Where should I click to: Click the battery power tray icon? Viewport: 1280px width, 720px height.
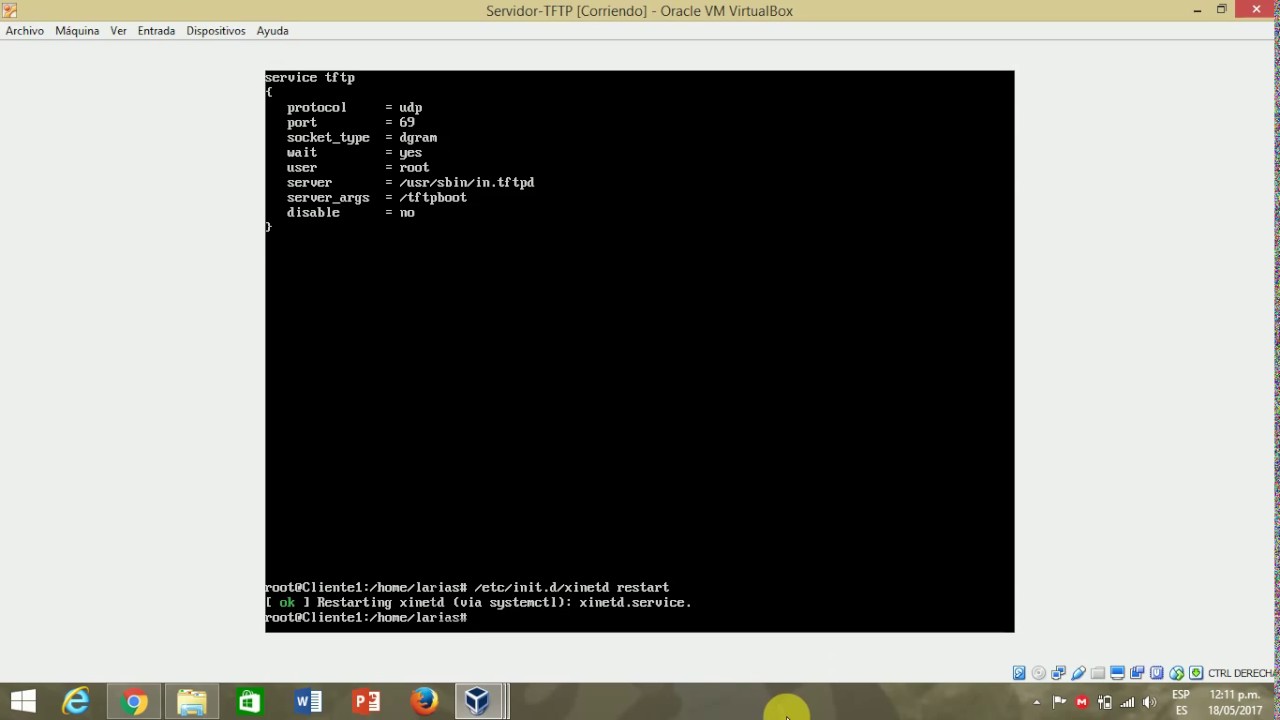[x=1105, y=702]
